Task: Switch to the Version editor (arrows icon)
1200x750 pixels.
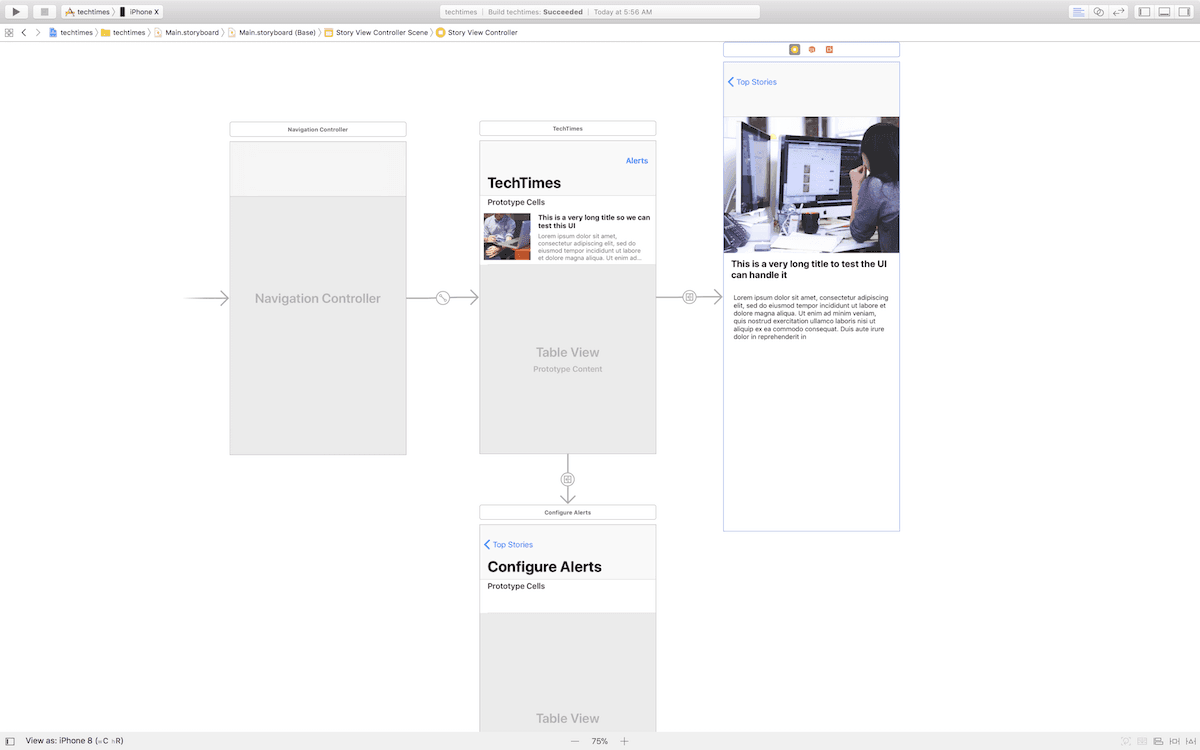Action: point(1120,11)
